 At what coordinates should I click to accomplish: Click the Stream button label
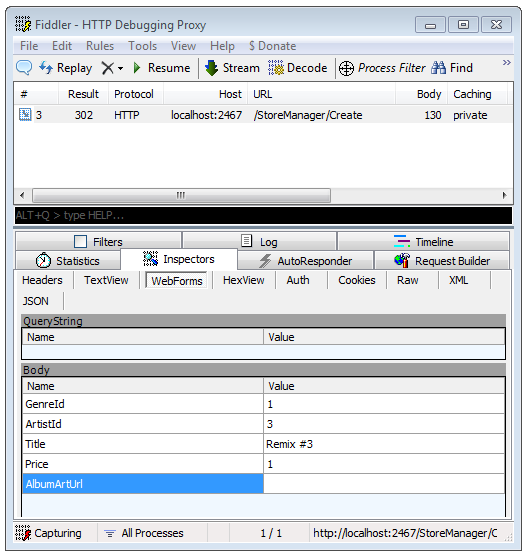(241, 68)
